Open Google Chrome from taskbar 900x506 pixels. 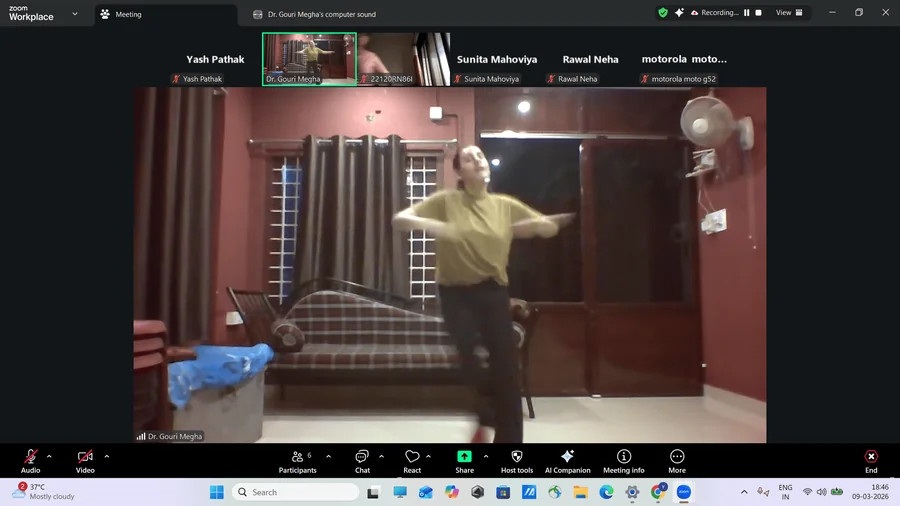click(658, 492)
